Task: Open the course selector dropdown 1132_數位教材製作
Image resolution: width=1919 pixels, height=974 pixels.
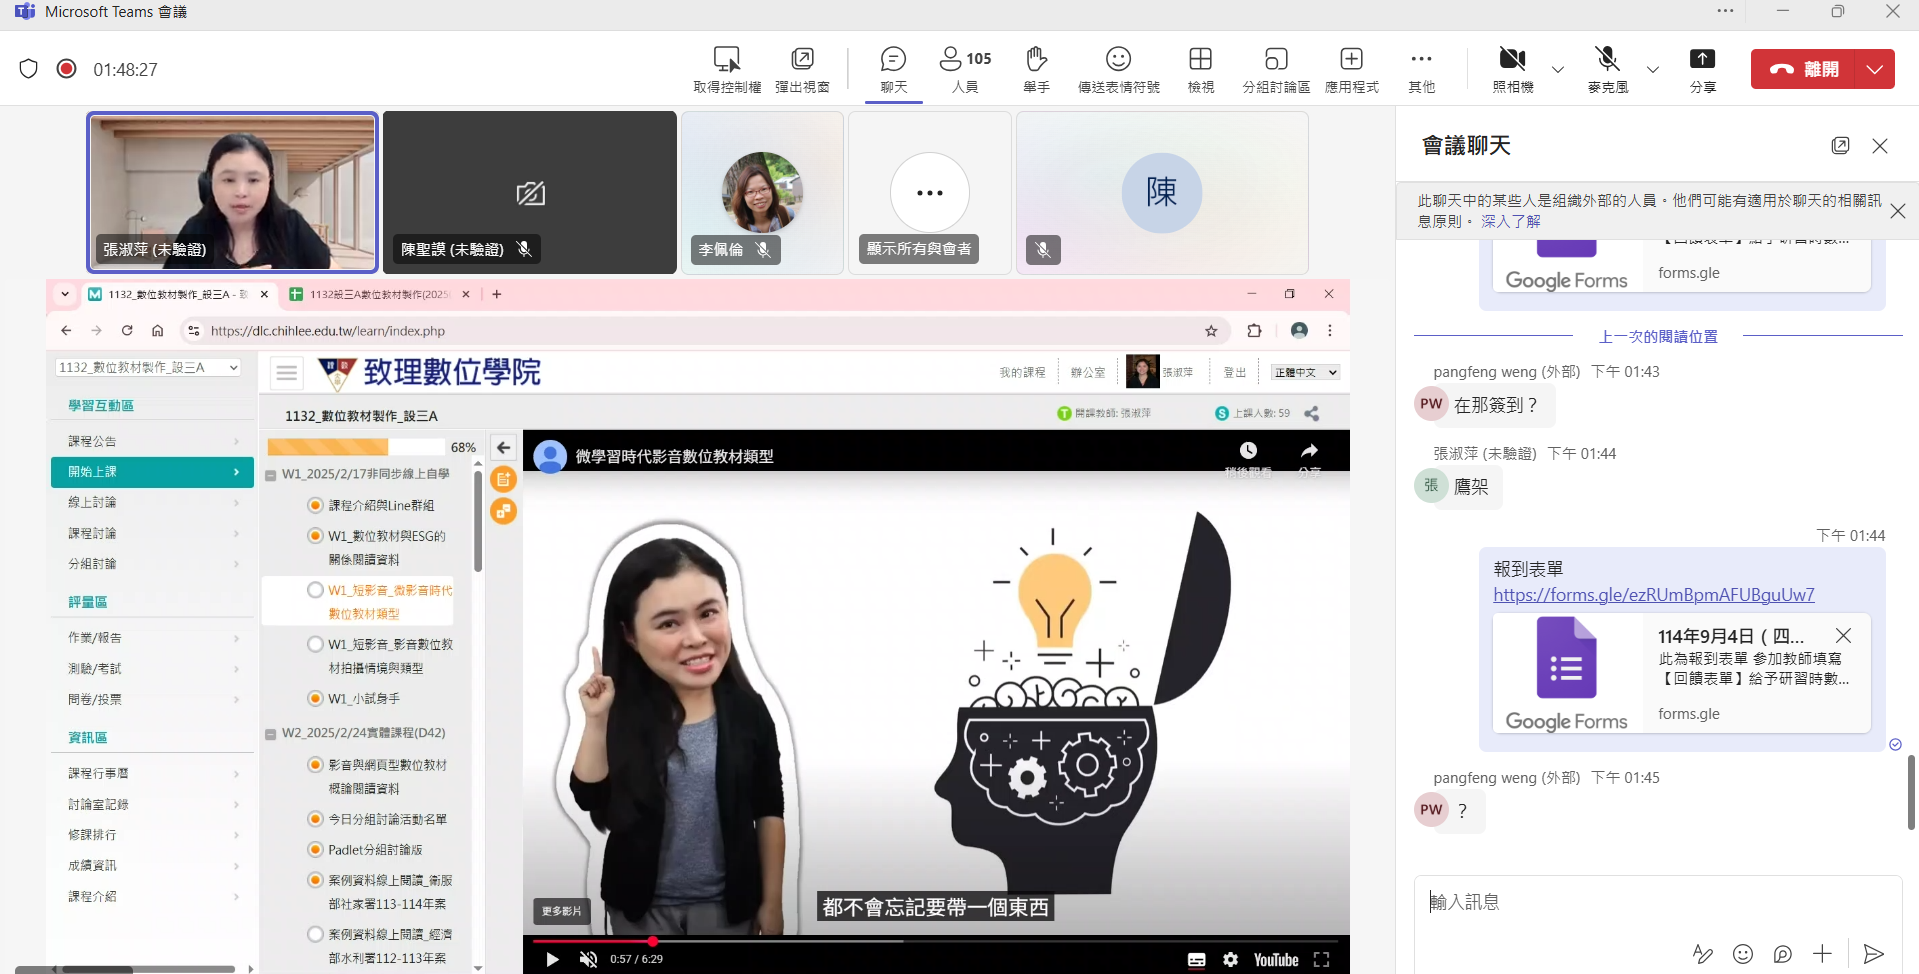Action: pyautogui.click(x=148, y=368)
